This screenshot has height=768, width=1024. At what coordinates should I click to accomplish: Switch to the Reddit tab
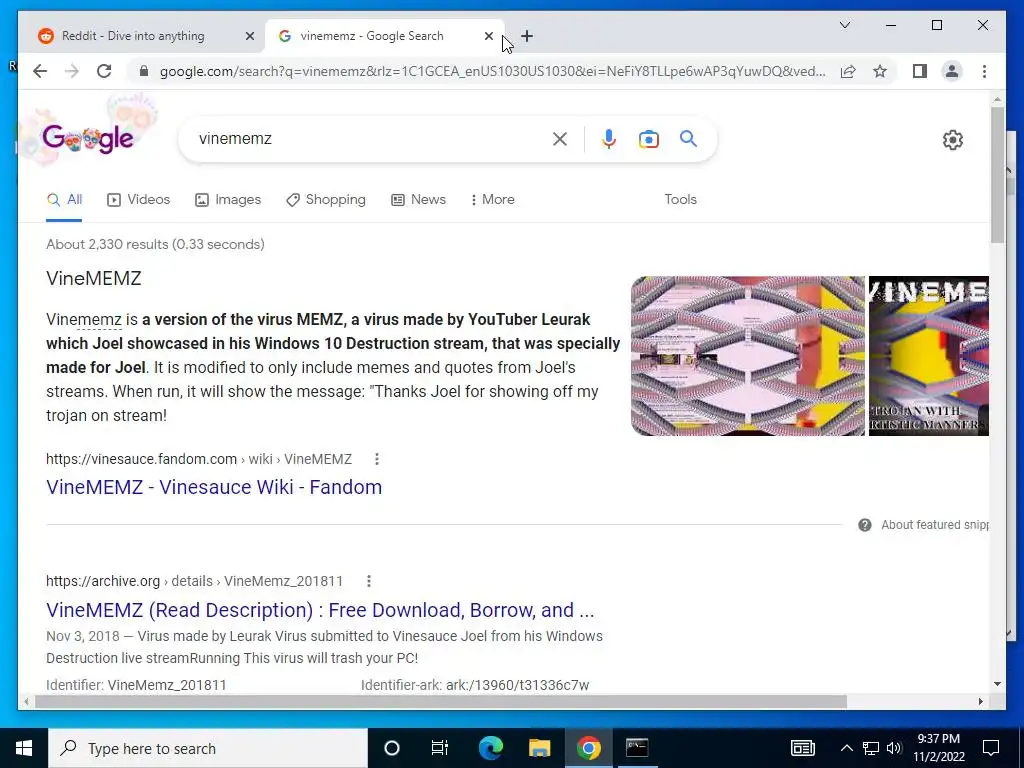134,36
